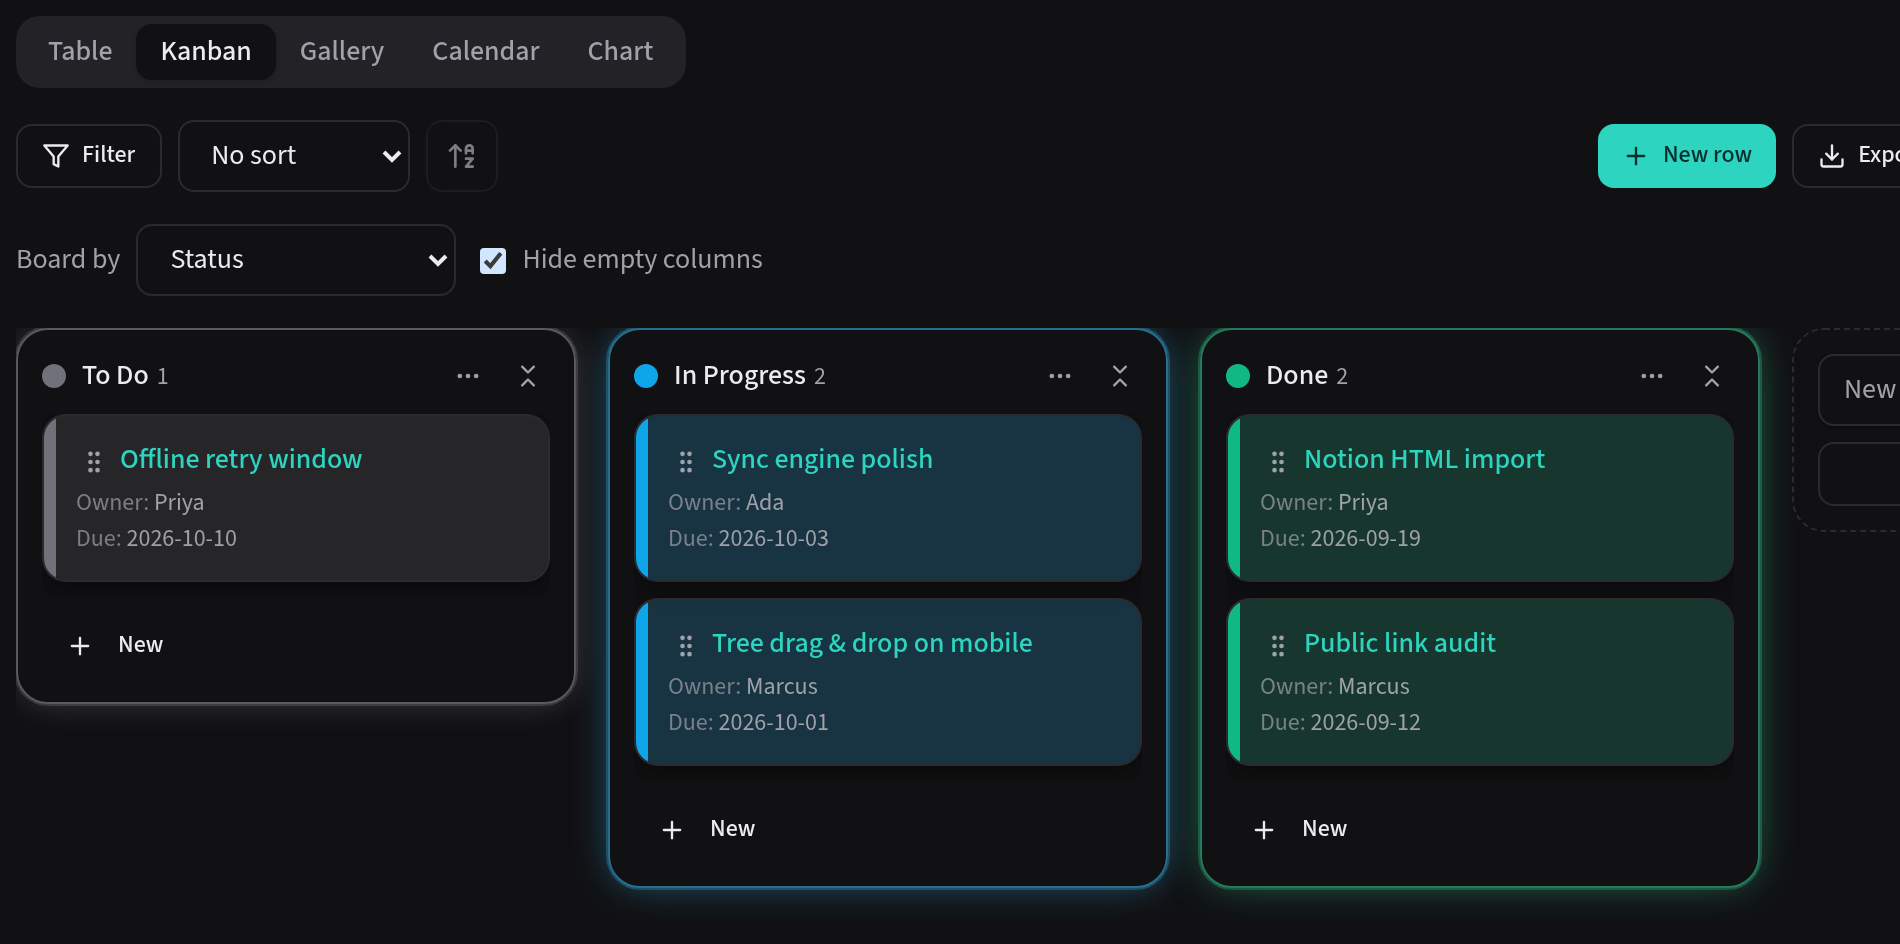This screenshot has width=1900, height=944.
Task: Click 'Due: 2026-10-10' text
Action: (x=156, y=538)
